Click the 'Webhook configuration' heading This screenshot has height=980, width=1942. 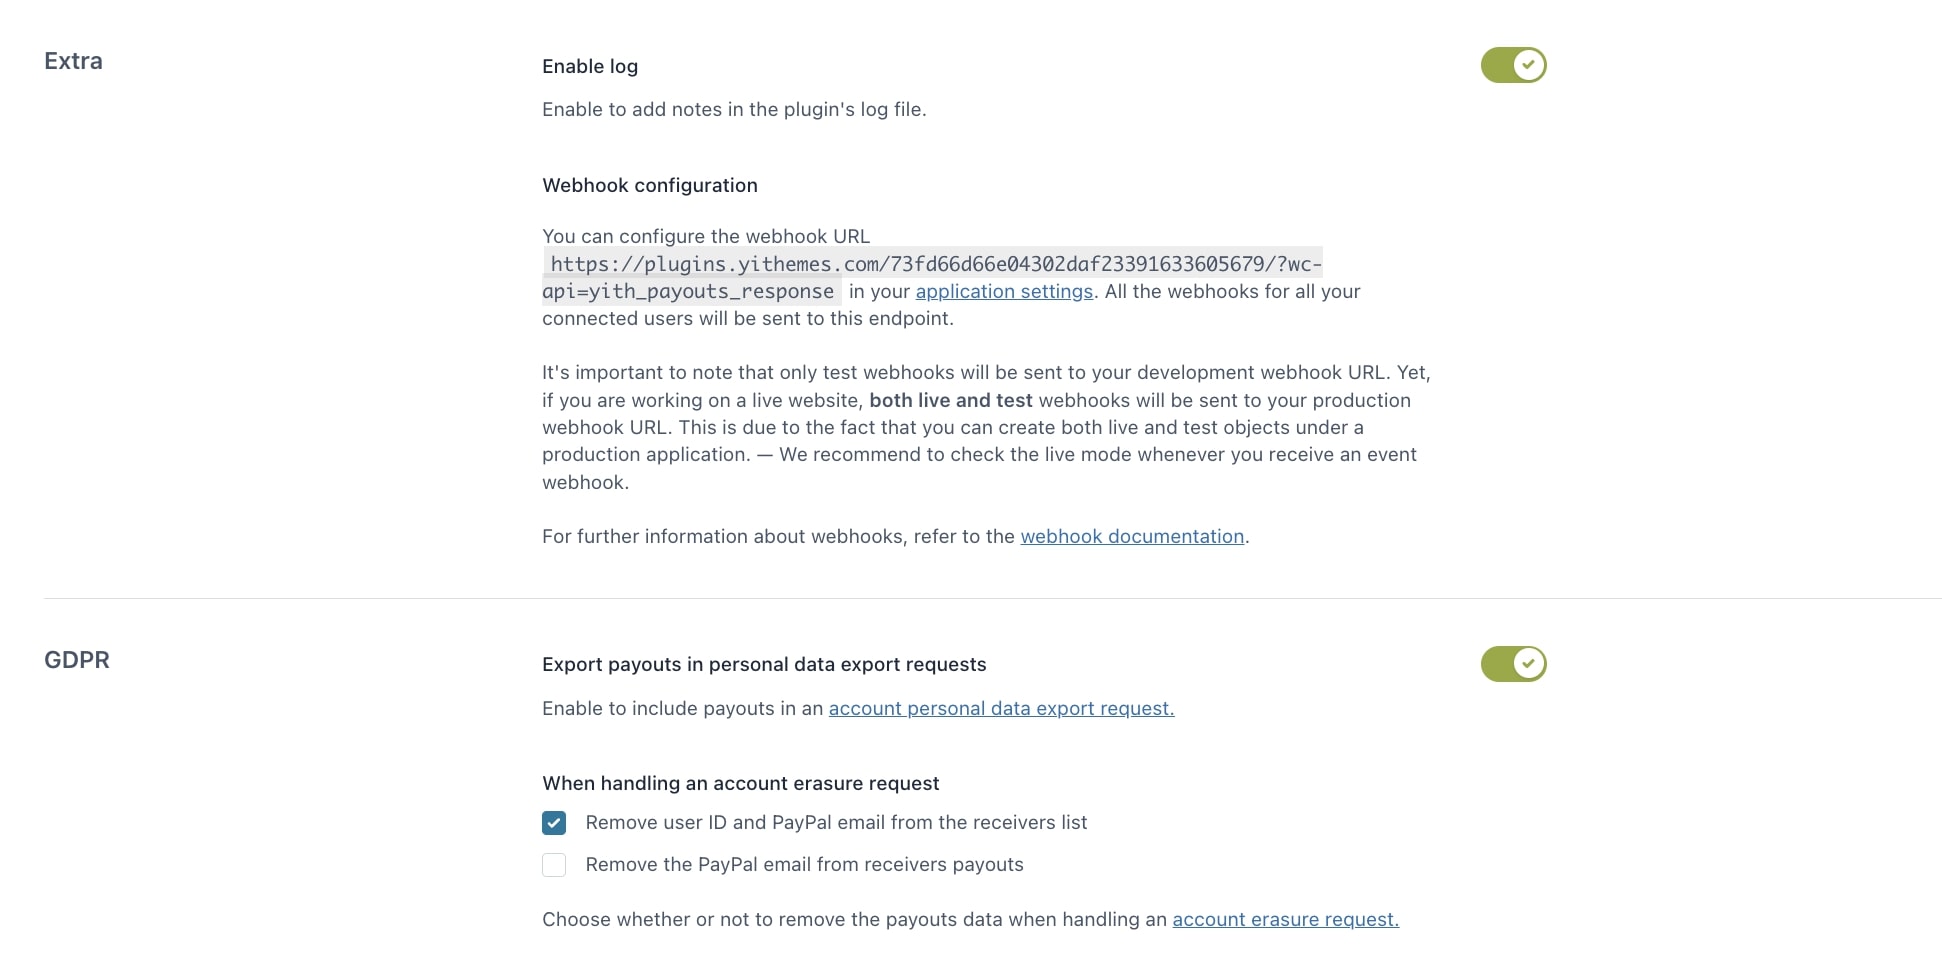[x=650, y=186]
